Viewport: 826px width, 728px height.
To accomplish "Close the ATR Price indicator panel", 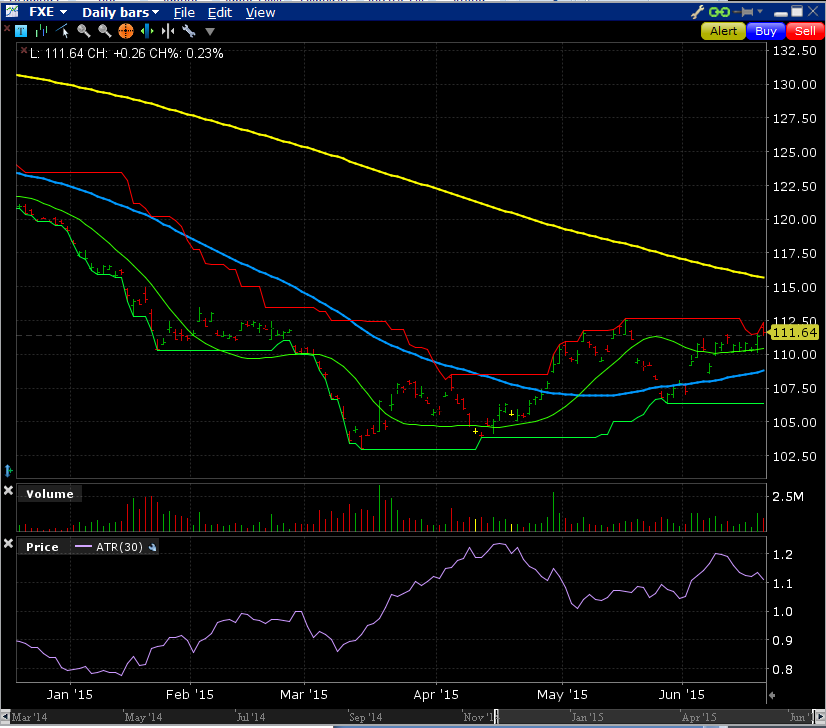I will coord(9,544).
